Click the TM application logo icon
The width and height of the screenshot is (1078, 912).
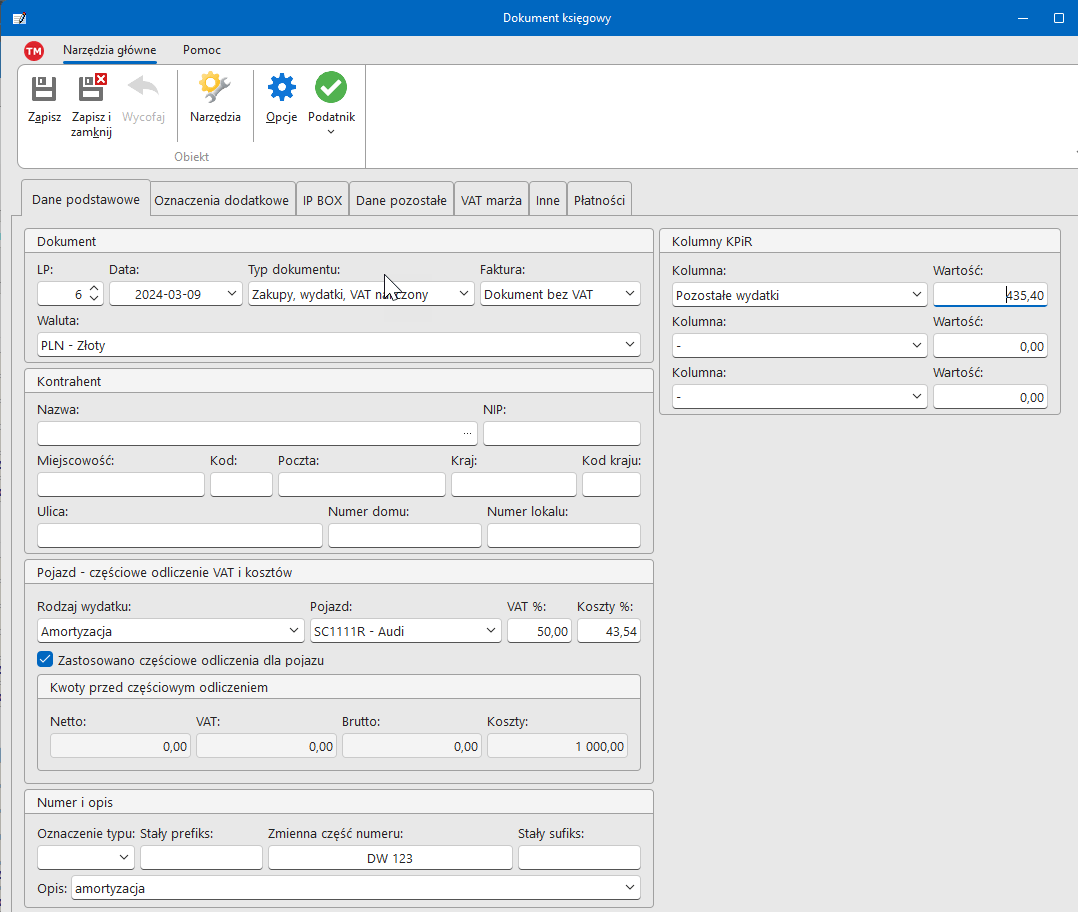(x=34, y=51)
